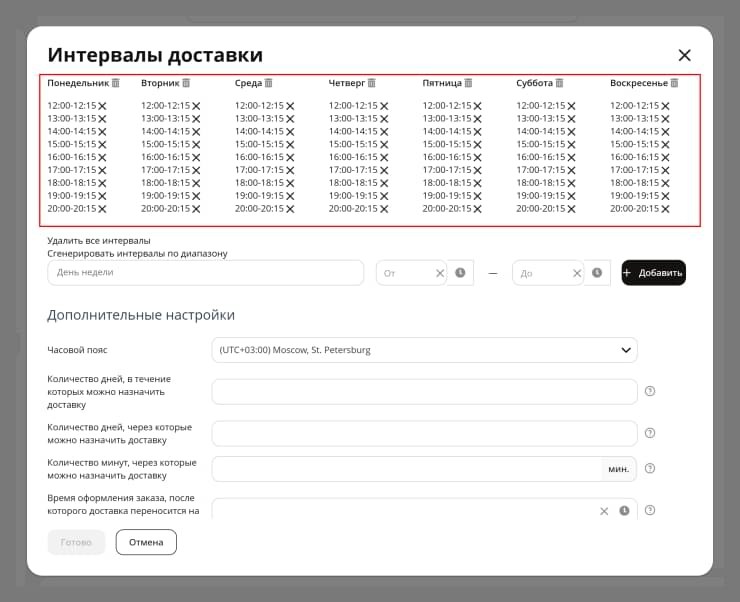Click Сгенерировать интервалы по диапазону link
740x602 pixels.
pos(137,253)
